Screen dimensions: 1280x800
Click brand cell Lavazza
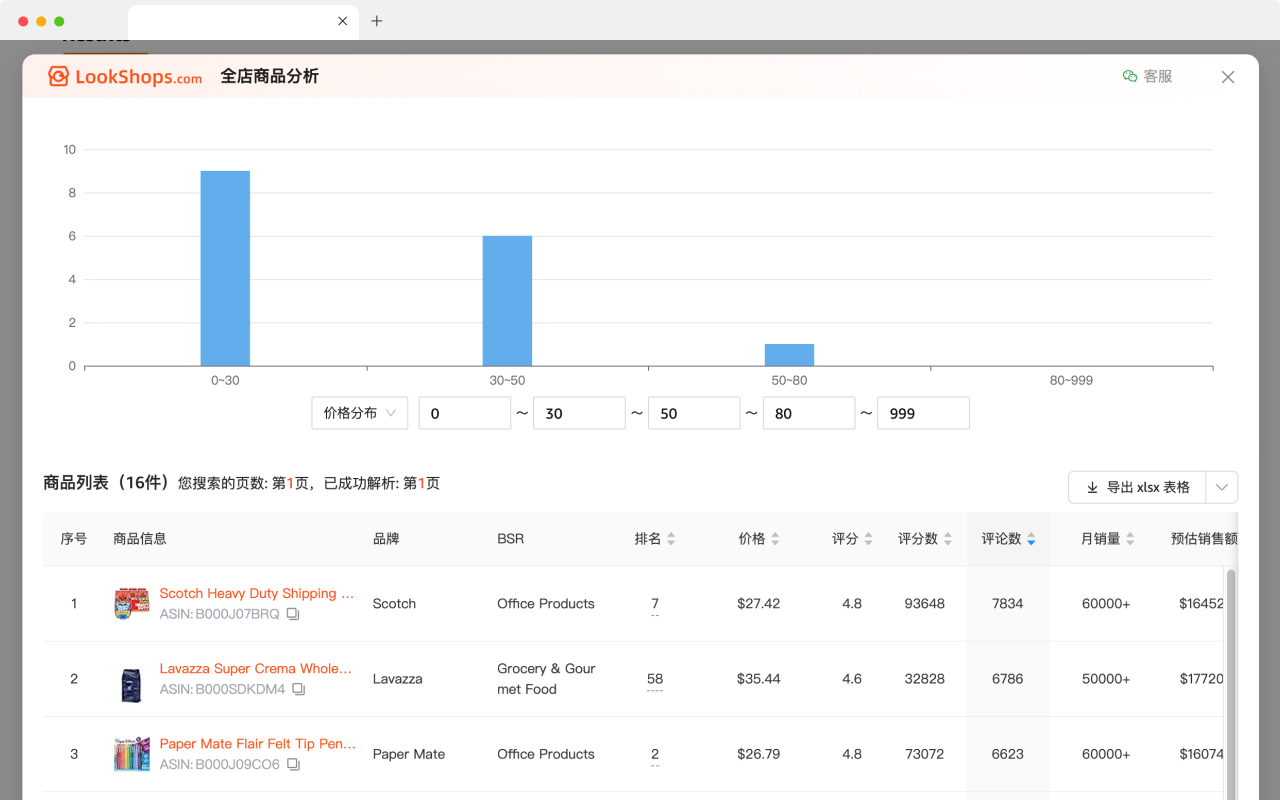[397, 679]
